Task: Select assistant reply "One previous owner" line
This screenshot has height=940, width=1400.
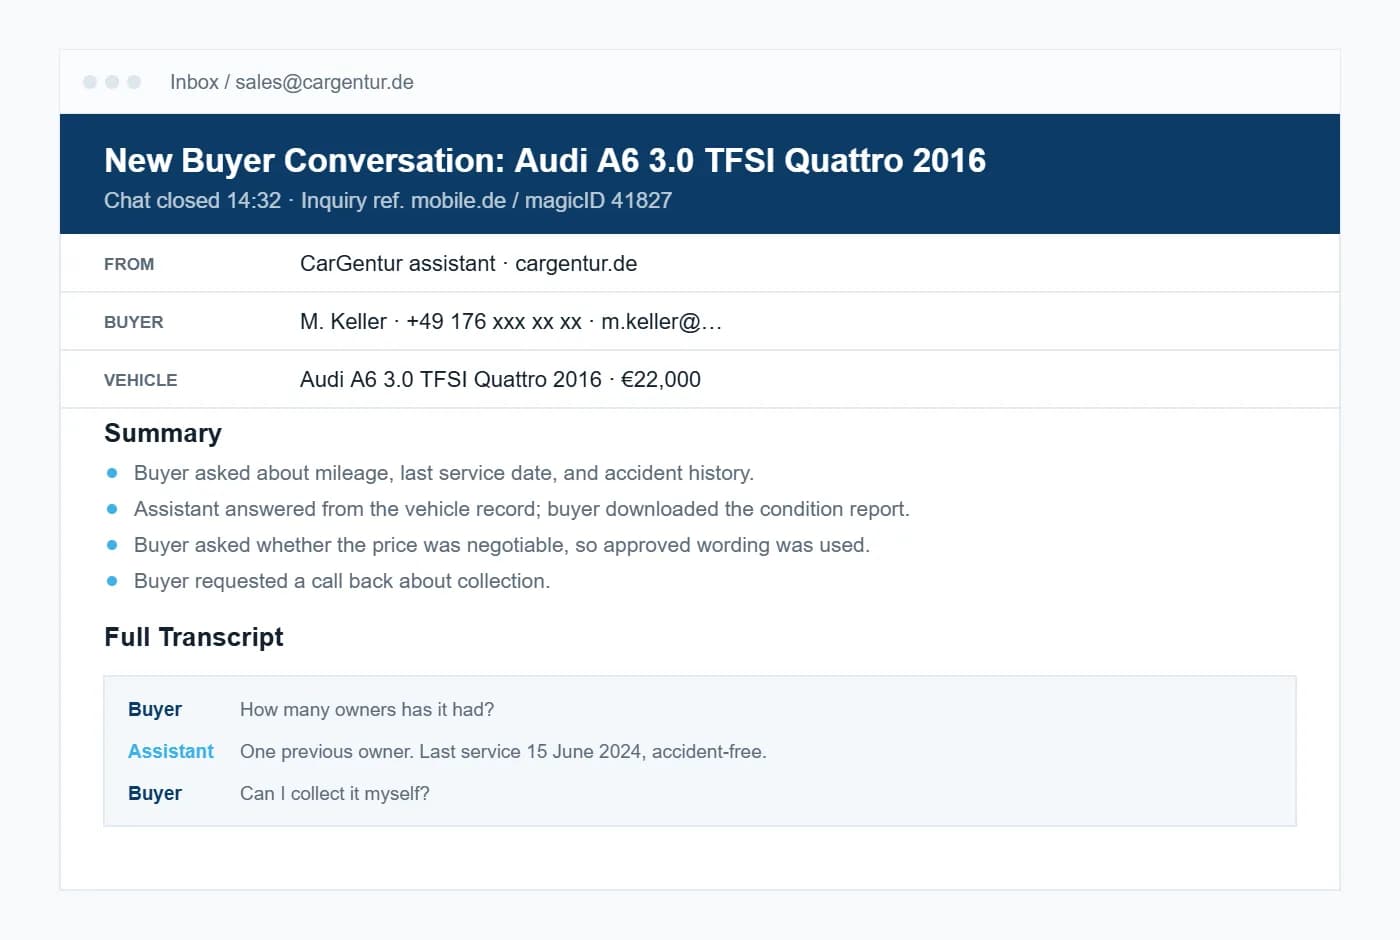Action: click(x=503, y=752)
